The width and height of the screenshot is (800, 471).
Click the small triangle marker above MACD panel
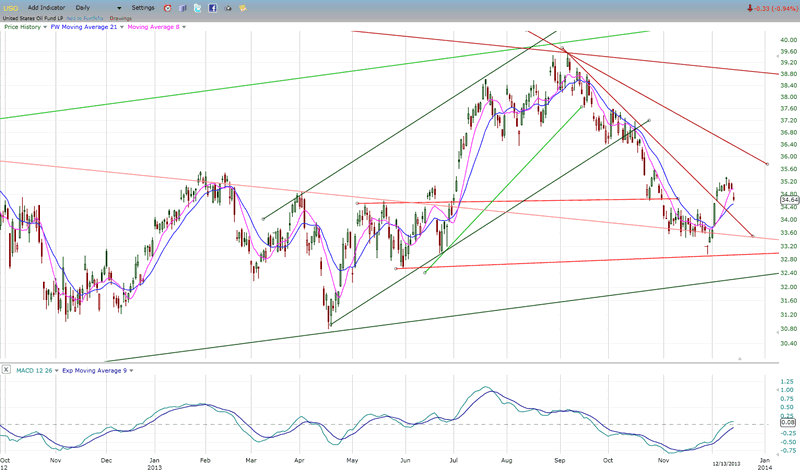click(740, 359)
